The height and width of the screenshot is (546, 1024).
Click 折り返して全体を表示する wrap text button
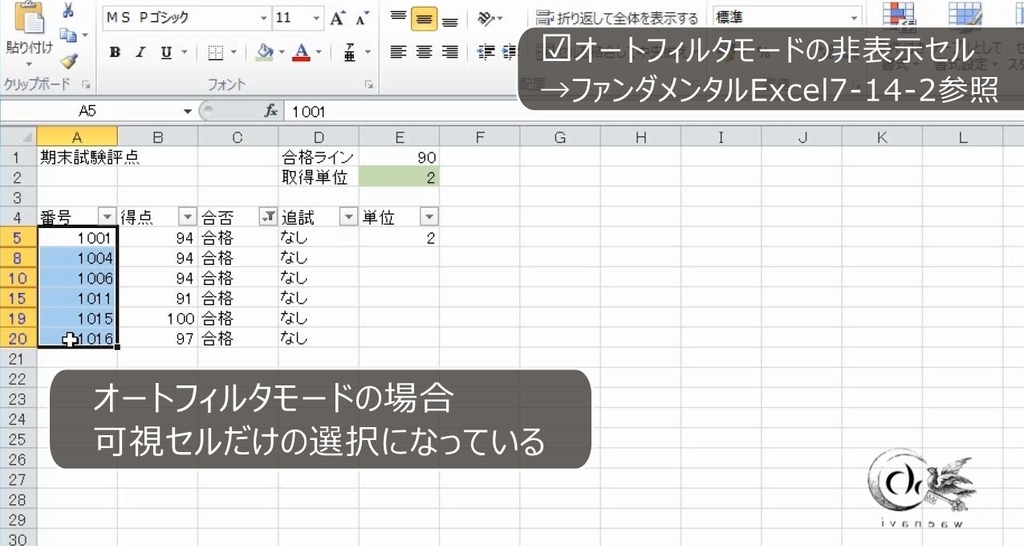pyautogui.click(x=616, y=18)
